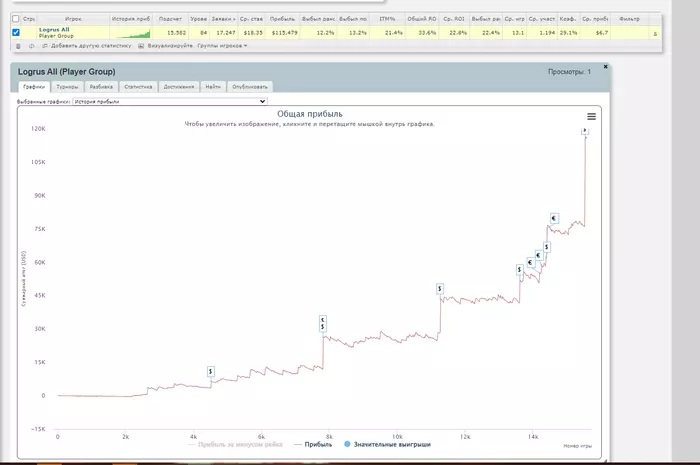Image resolution: width=700 pixels, height=465 pixels.
Task: Expand the Группы игроков dropdown
Action: coord(222,46)
